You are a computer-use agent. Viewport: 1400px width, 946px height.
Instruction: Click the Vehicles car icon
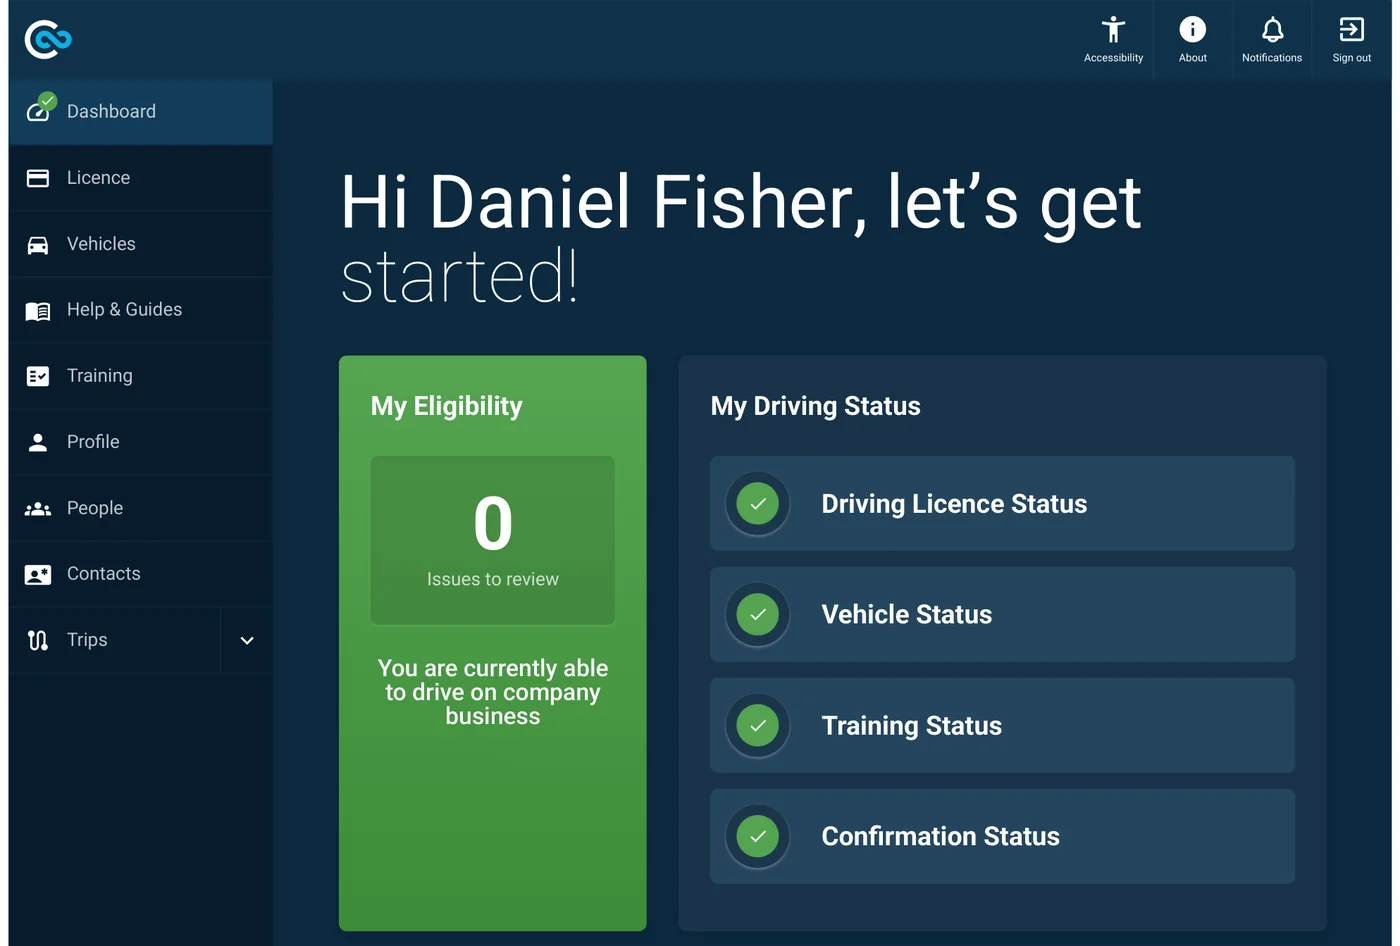(38, 245)
